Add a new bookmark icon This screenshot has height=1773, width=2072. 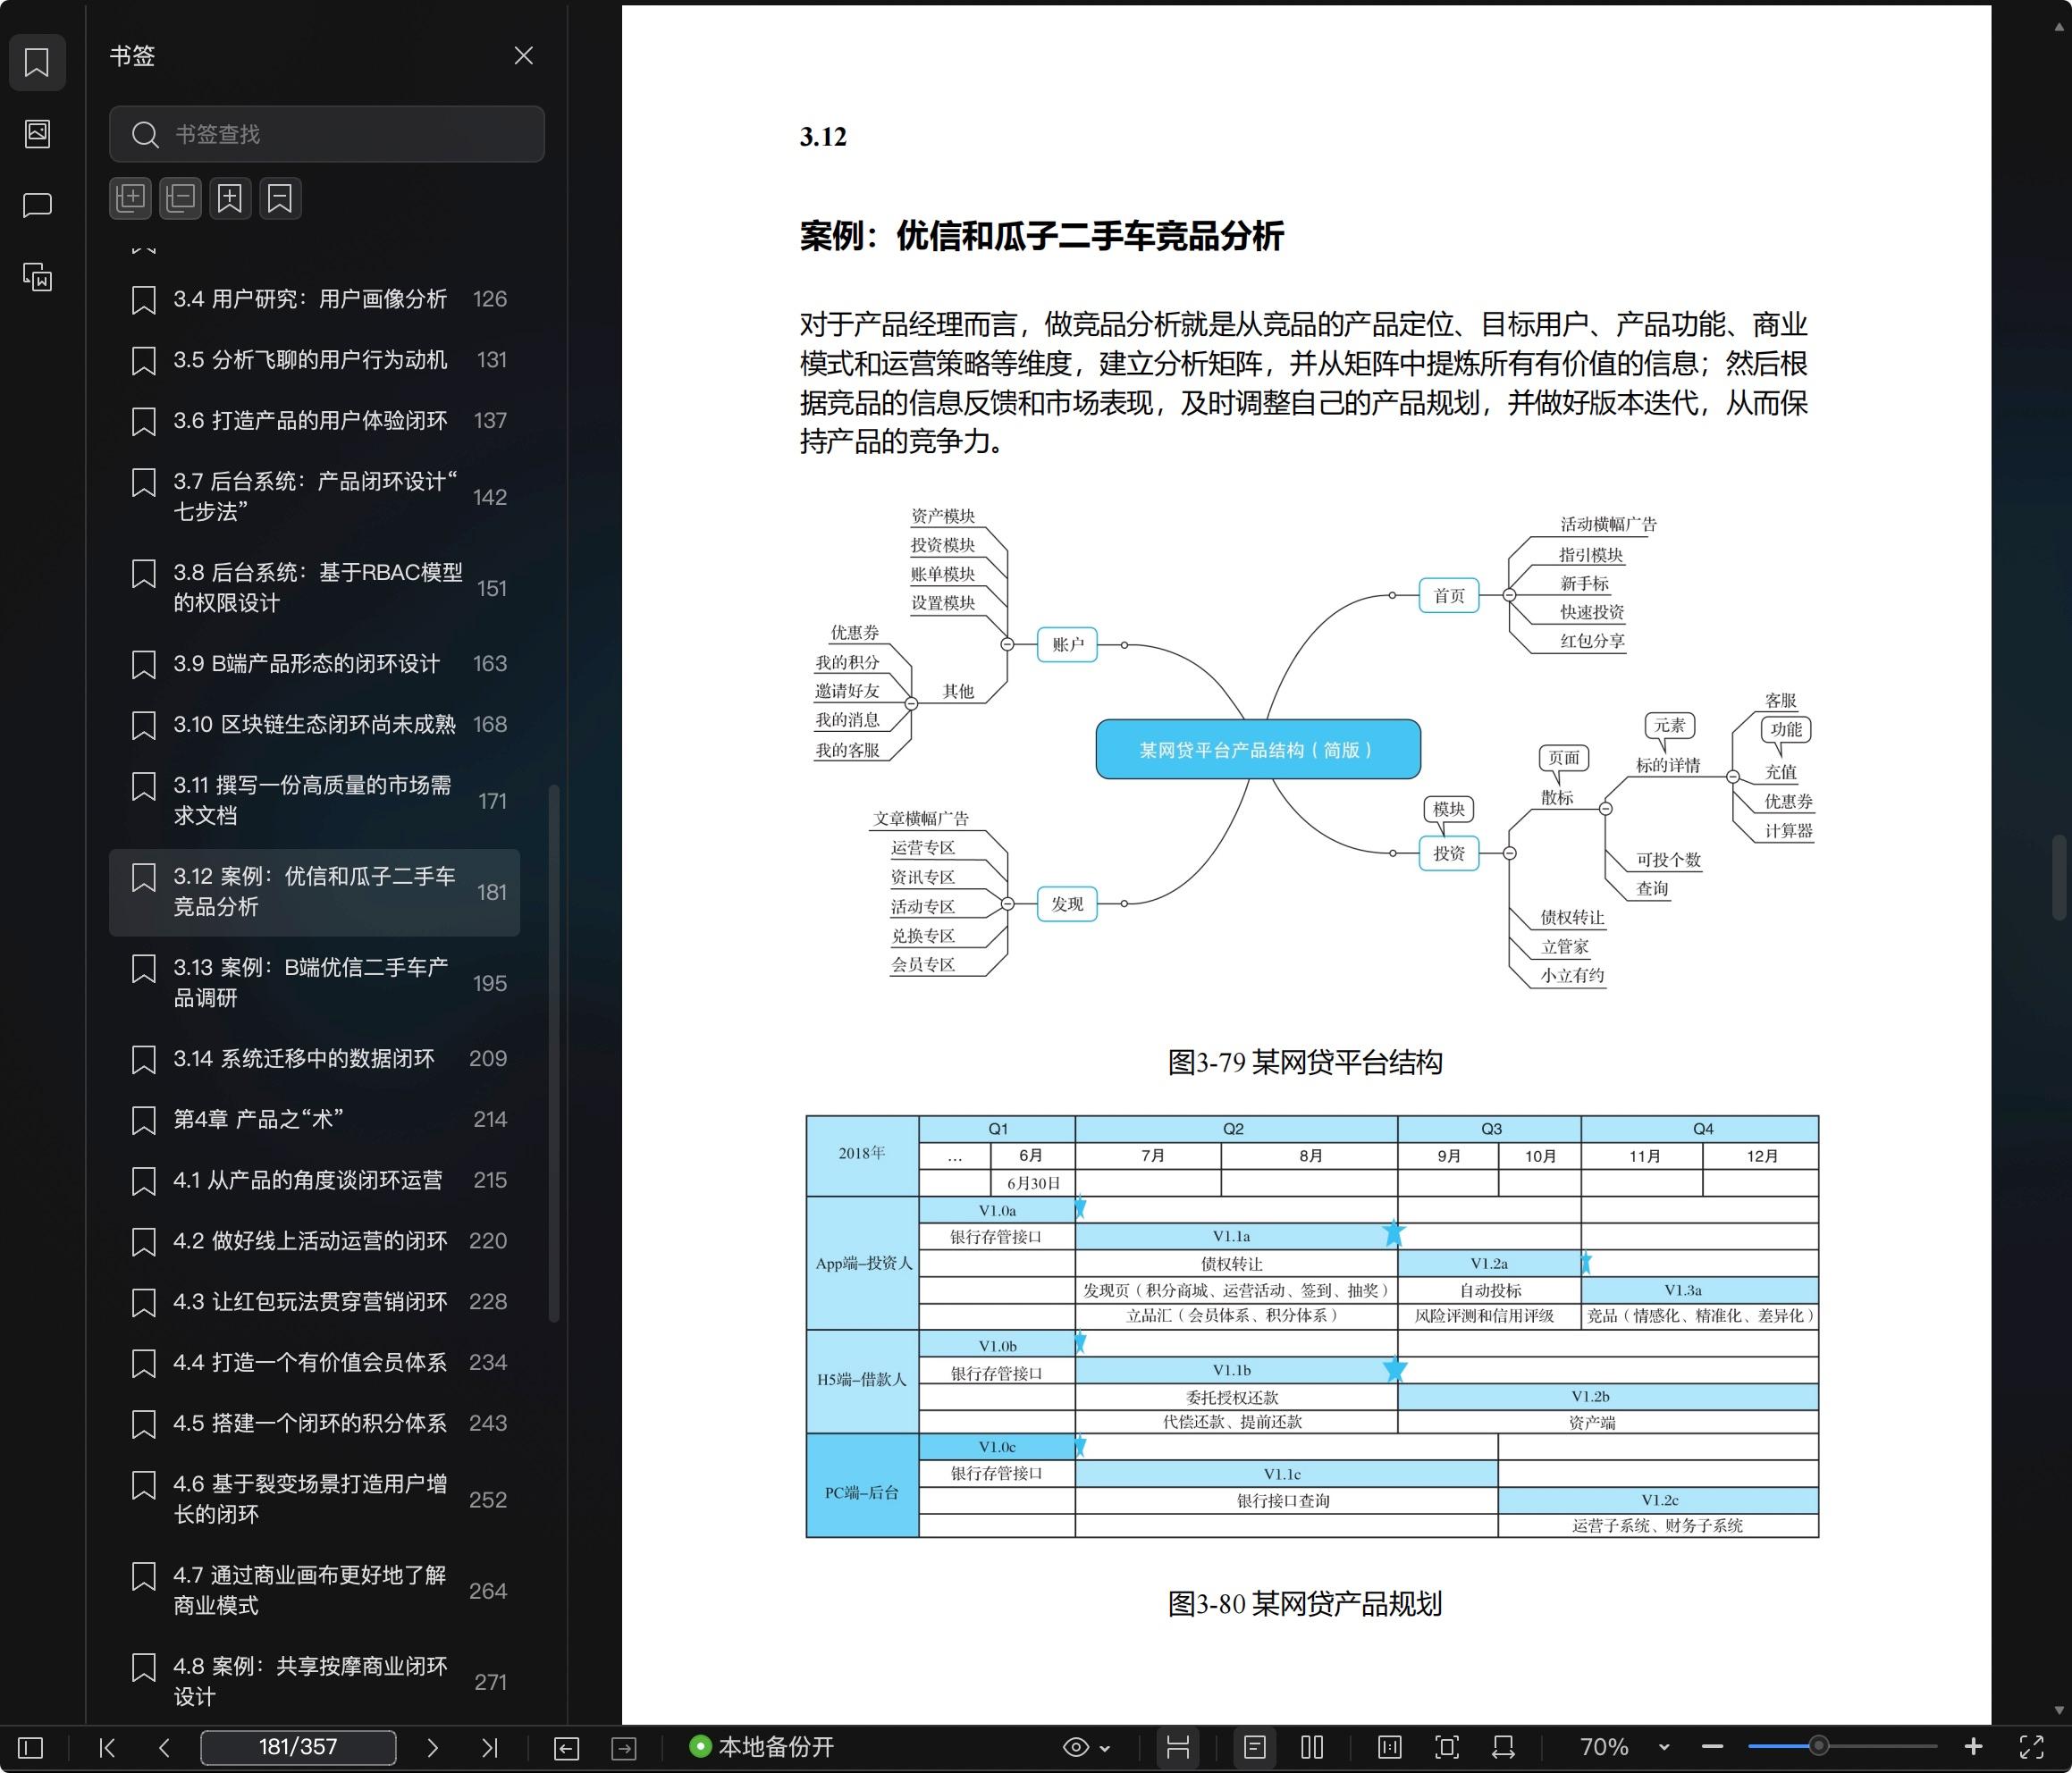230,198
